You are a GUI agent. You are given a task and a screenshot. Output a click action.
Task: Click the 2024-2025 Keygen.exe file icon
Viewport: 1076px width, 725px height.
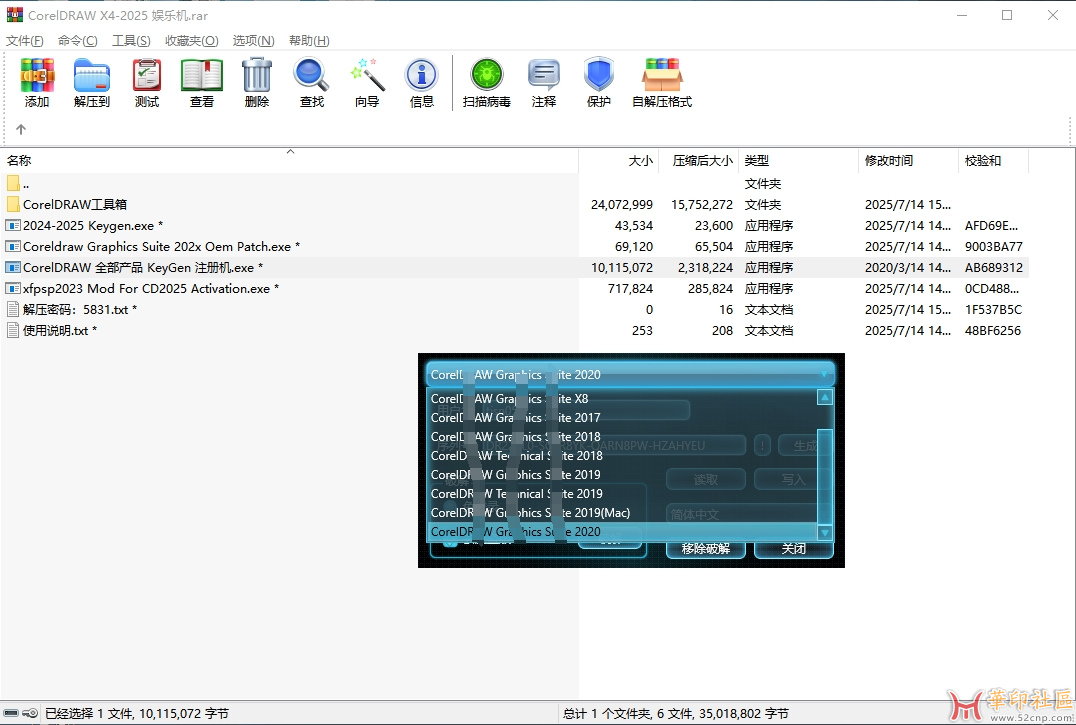pyautogui.click(x=12, y=225)
